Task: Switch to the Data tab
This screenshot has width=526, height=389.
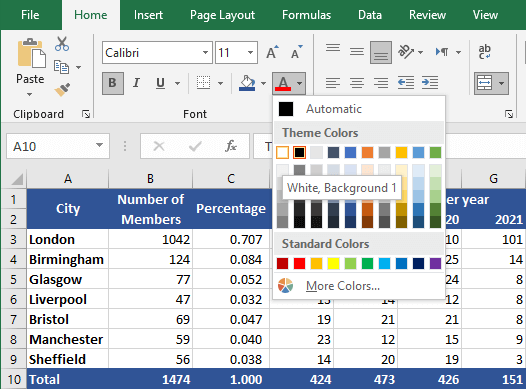Action: [370, 15]
